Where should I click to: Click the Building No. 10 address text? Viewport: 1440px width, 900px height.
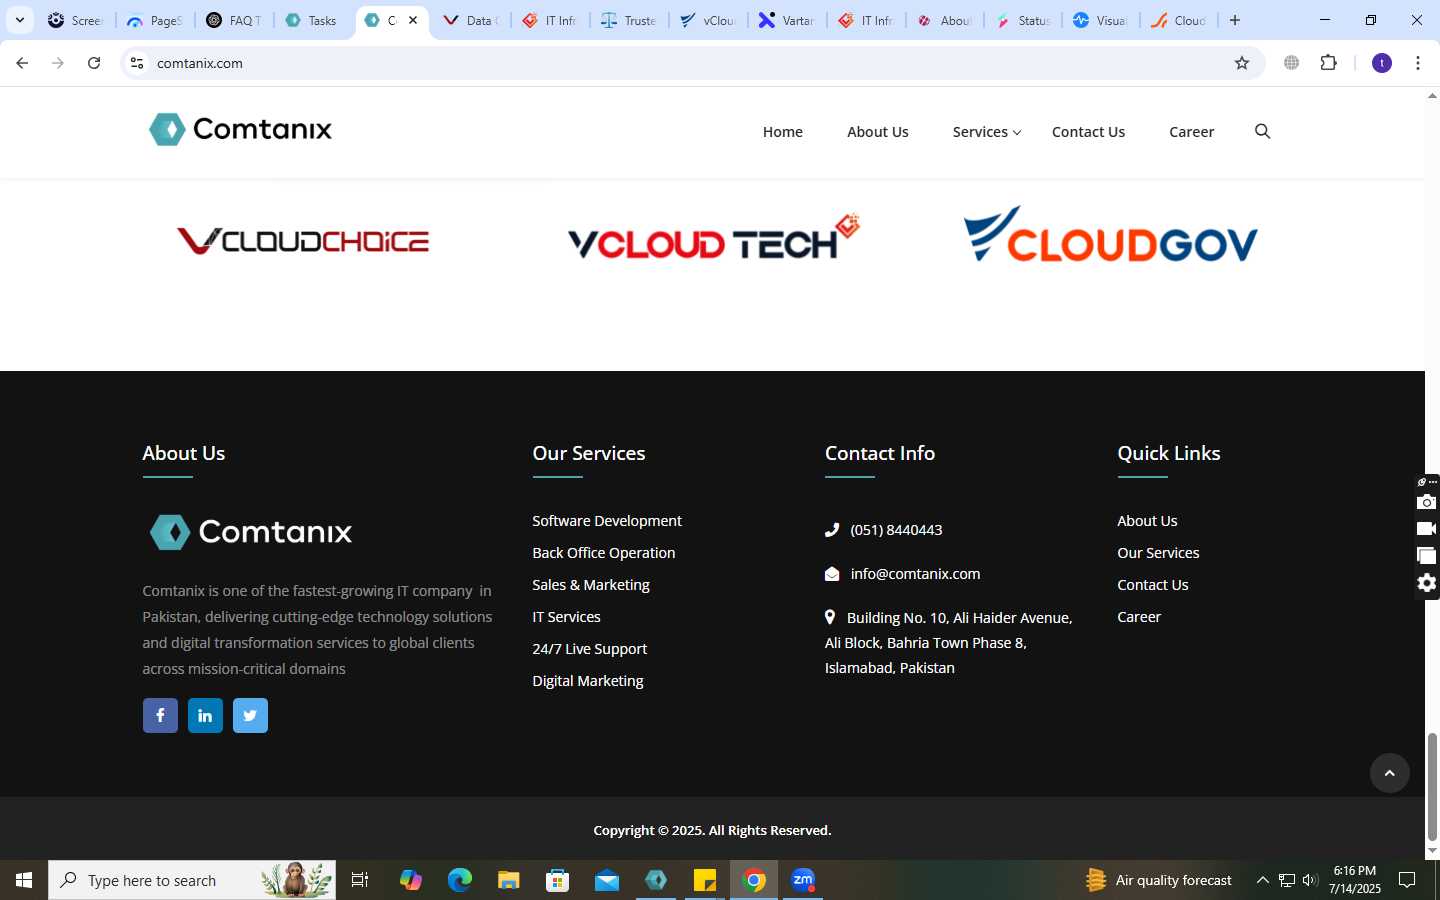[949, 643]
